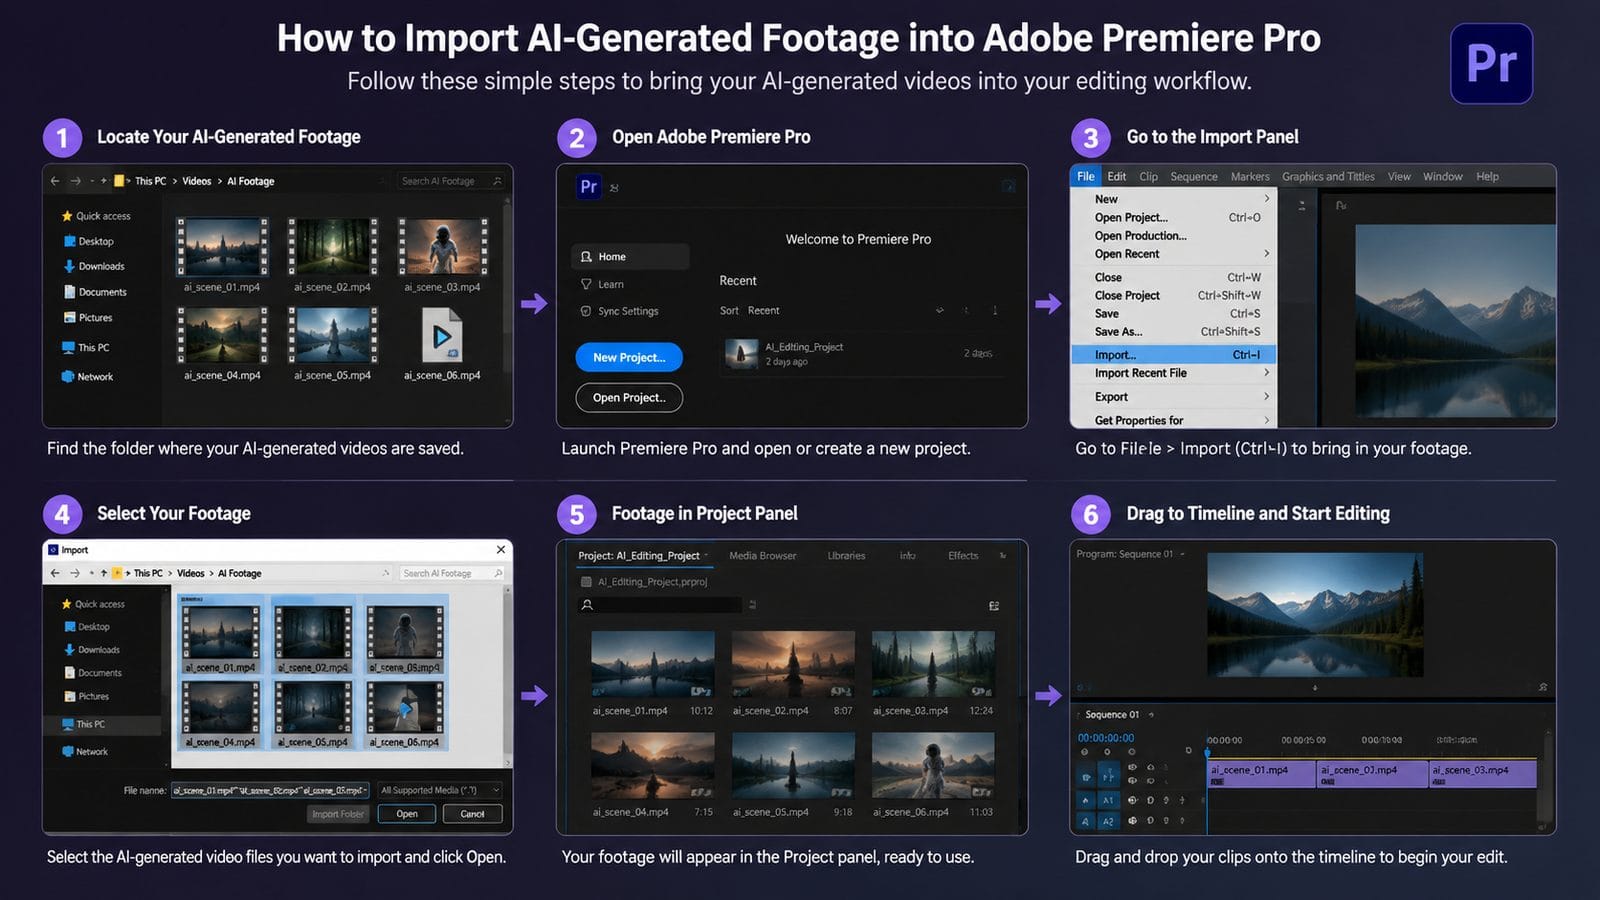Open the recent AI_Editing_Project entry

pos(860,354)
